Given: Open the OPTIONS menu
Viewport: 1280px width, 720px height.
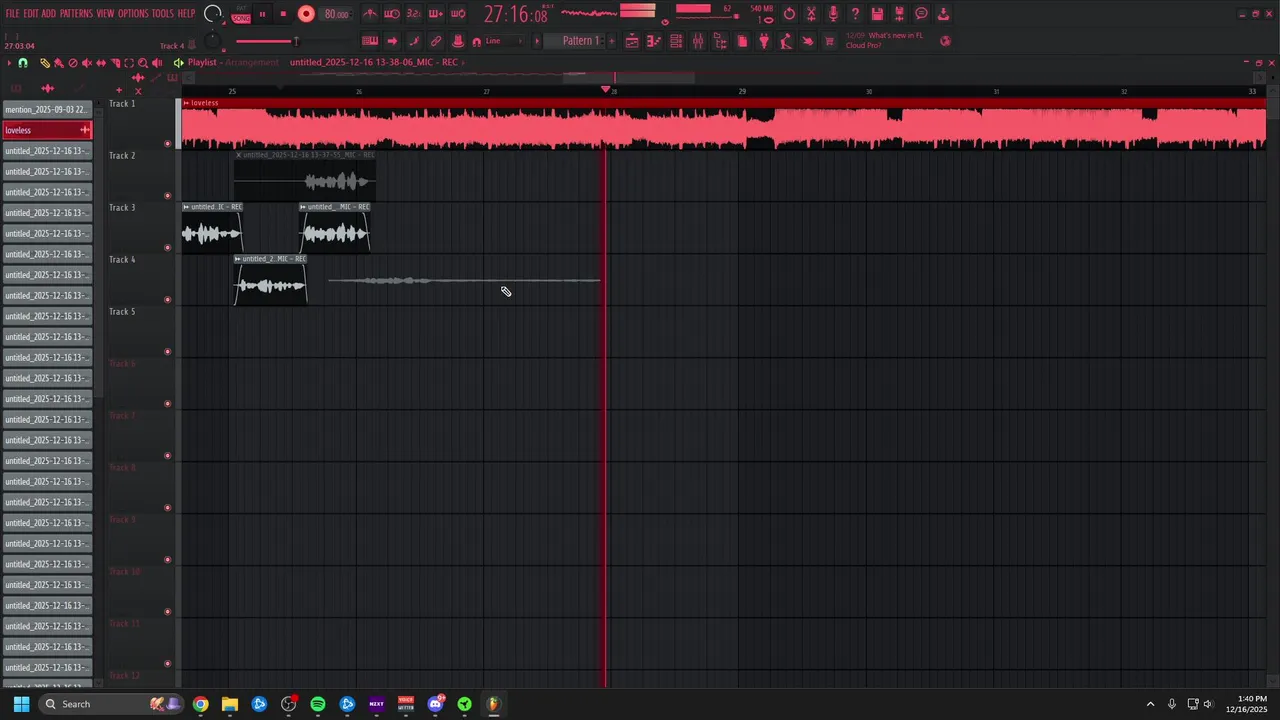Looking at the screenshot, I should click(x=133, y=14).
